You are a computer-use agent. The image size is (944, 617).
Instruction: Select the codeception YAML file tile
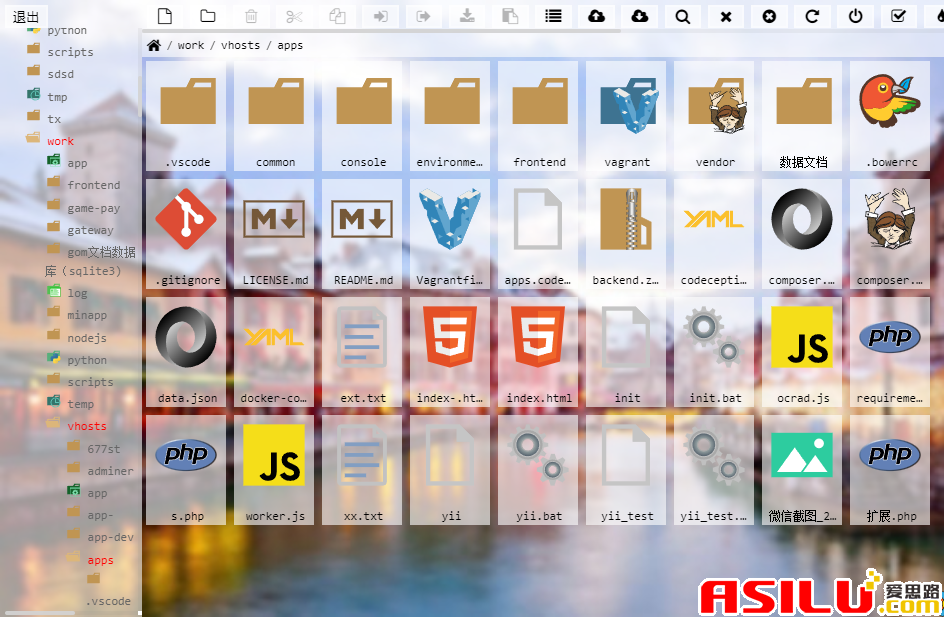[x=715, y=234]
